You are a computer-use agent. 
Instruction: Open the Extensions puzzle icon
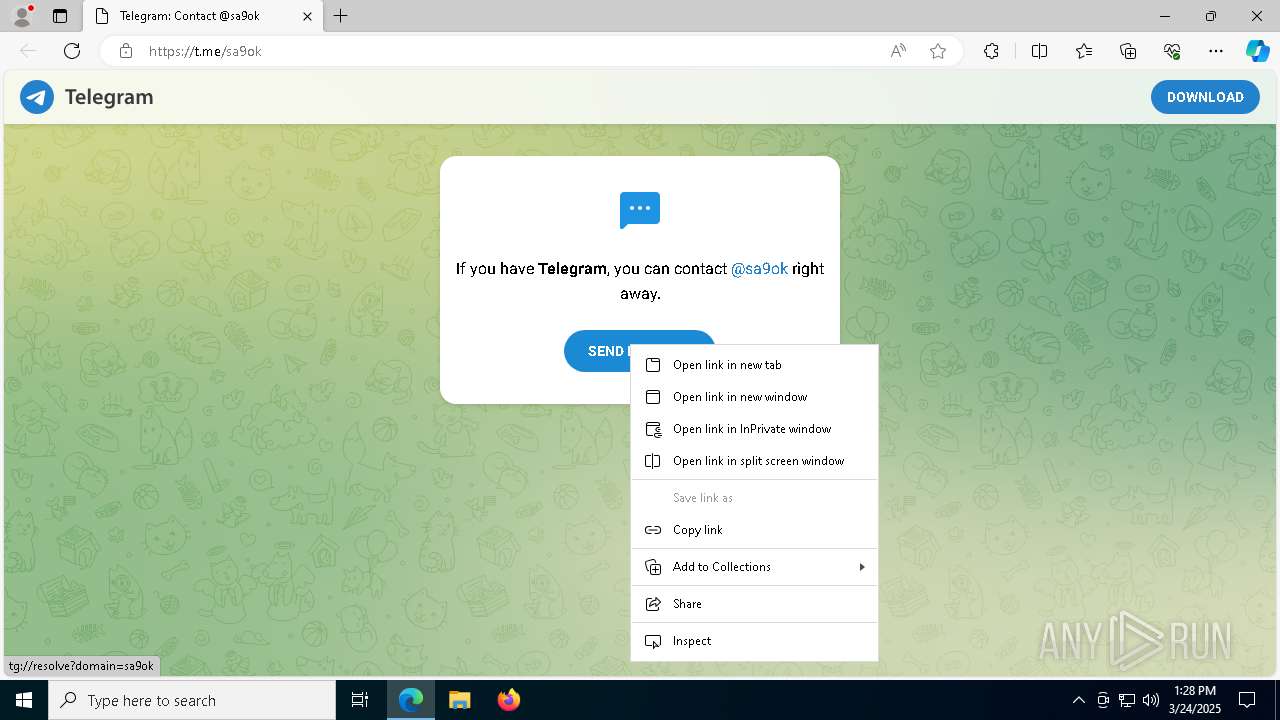pos(991,51)
